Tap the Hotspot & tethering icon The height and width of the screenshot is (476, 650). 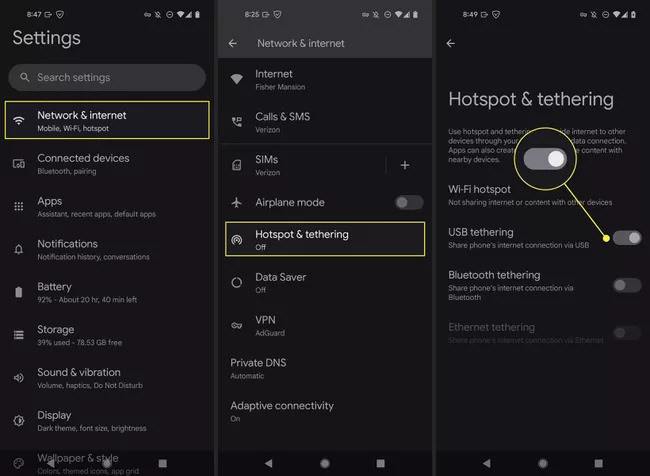coord(237,240)
